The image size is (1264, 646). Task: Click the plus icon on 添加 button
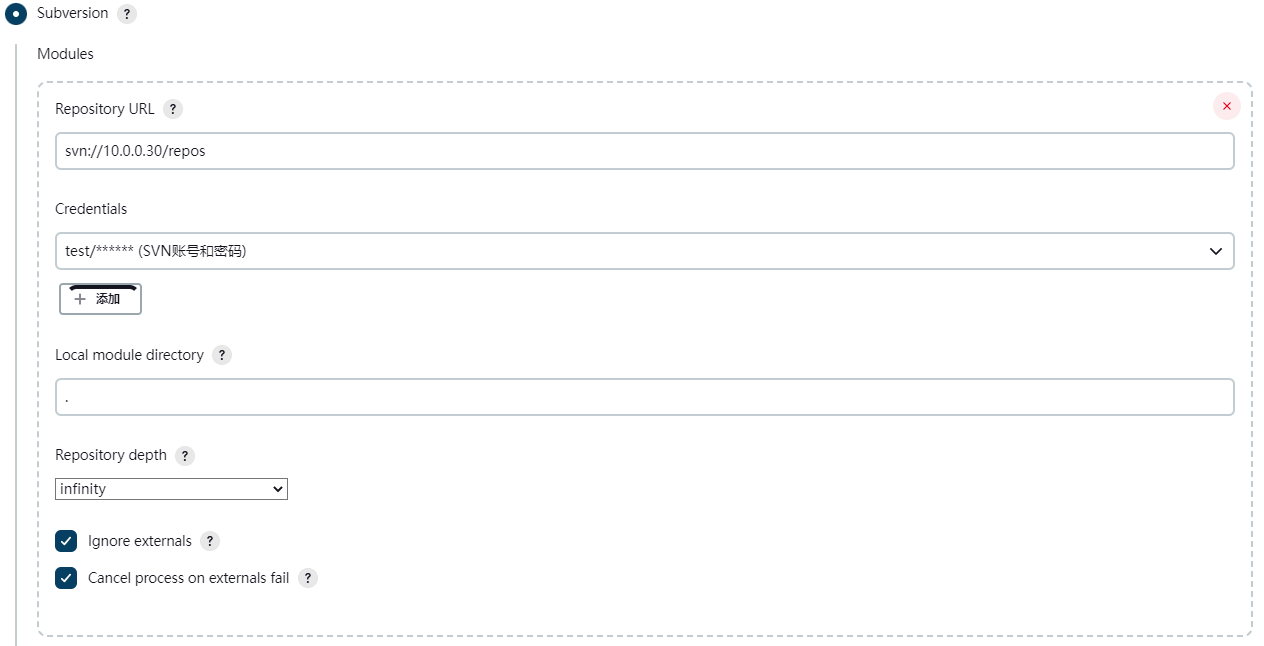[80, 299]
